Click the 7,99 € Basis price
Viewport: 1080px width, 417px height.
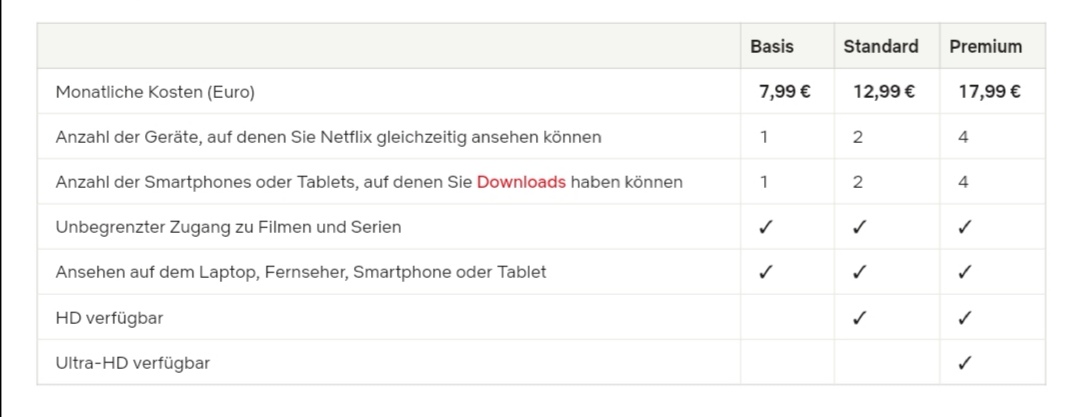[x=785, y=92]
